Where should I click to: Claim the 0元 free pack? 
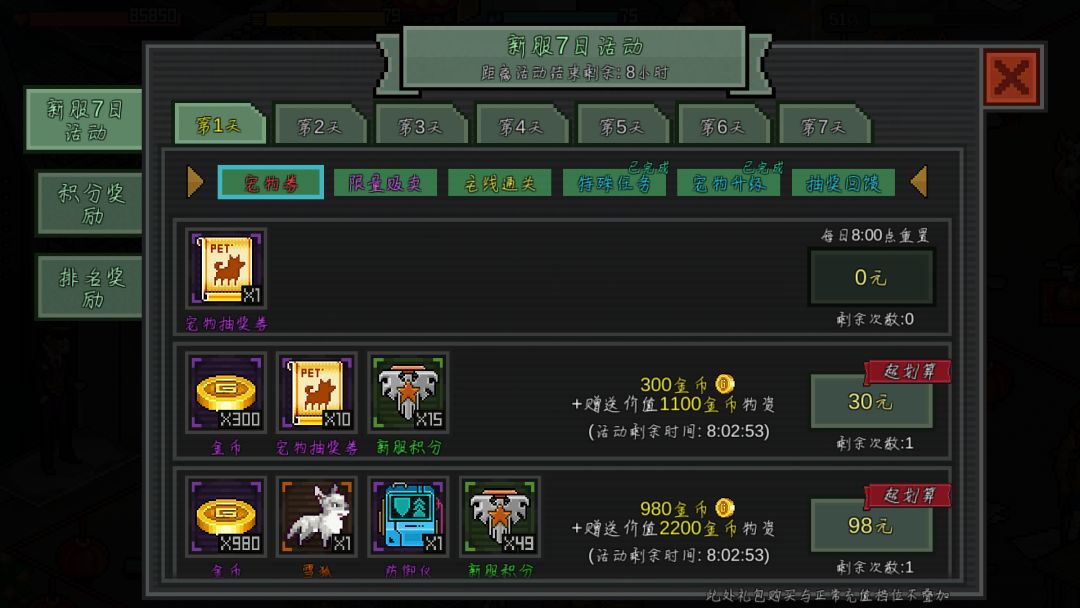871,277
